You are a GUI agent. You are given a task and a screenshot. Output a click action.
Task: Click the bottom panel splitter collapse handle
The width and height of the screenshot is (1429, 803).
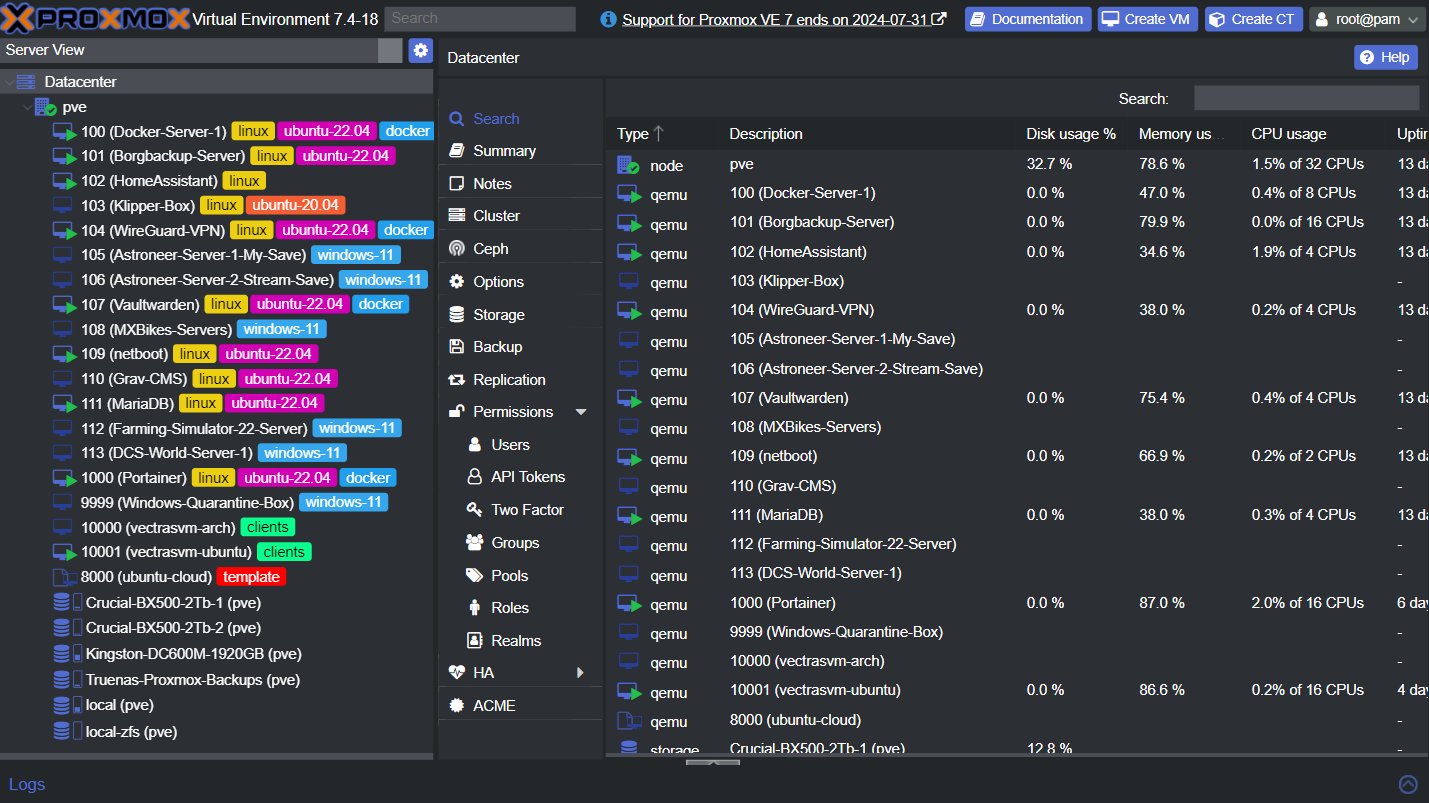713,762
